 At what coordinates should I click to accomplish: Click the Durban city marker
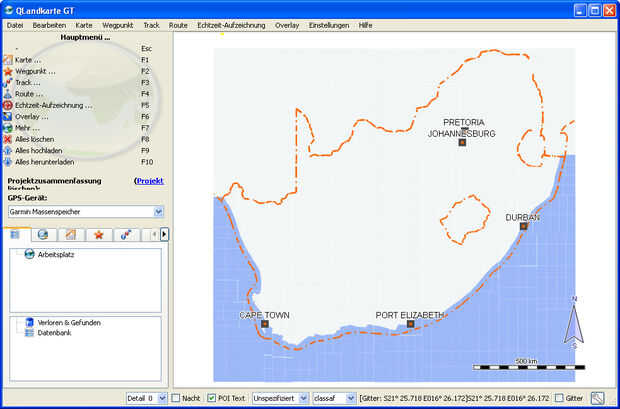click(524, 226)
